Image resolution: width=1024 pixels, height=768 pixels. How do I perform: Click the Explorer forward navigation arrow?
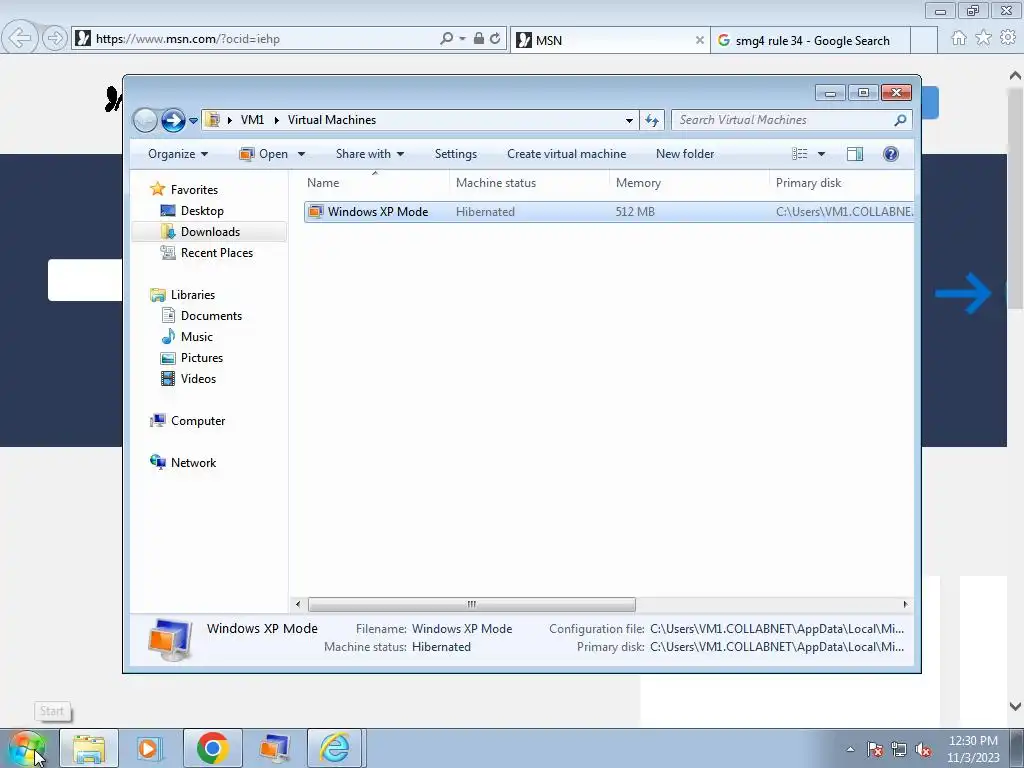click(173, 120)
